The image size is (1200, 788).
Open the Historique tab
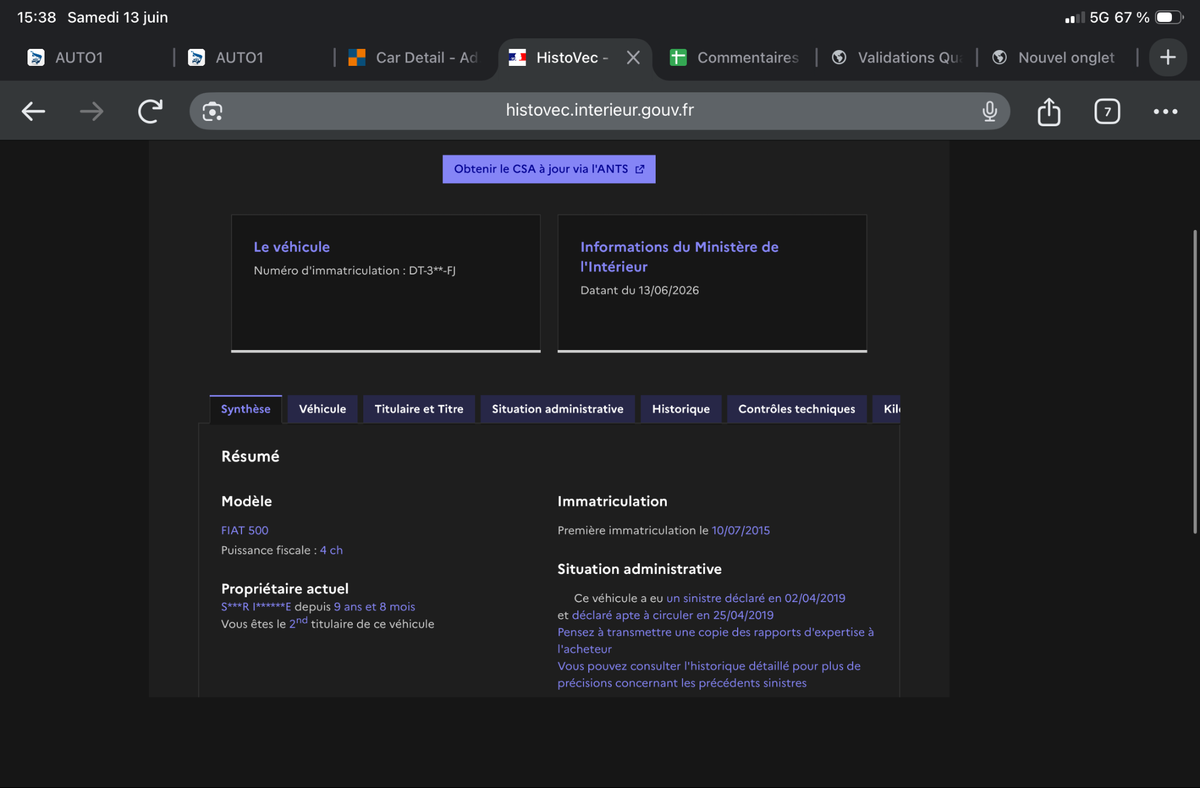pyautogui.click(x=681, y=409)
